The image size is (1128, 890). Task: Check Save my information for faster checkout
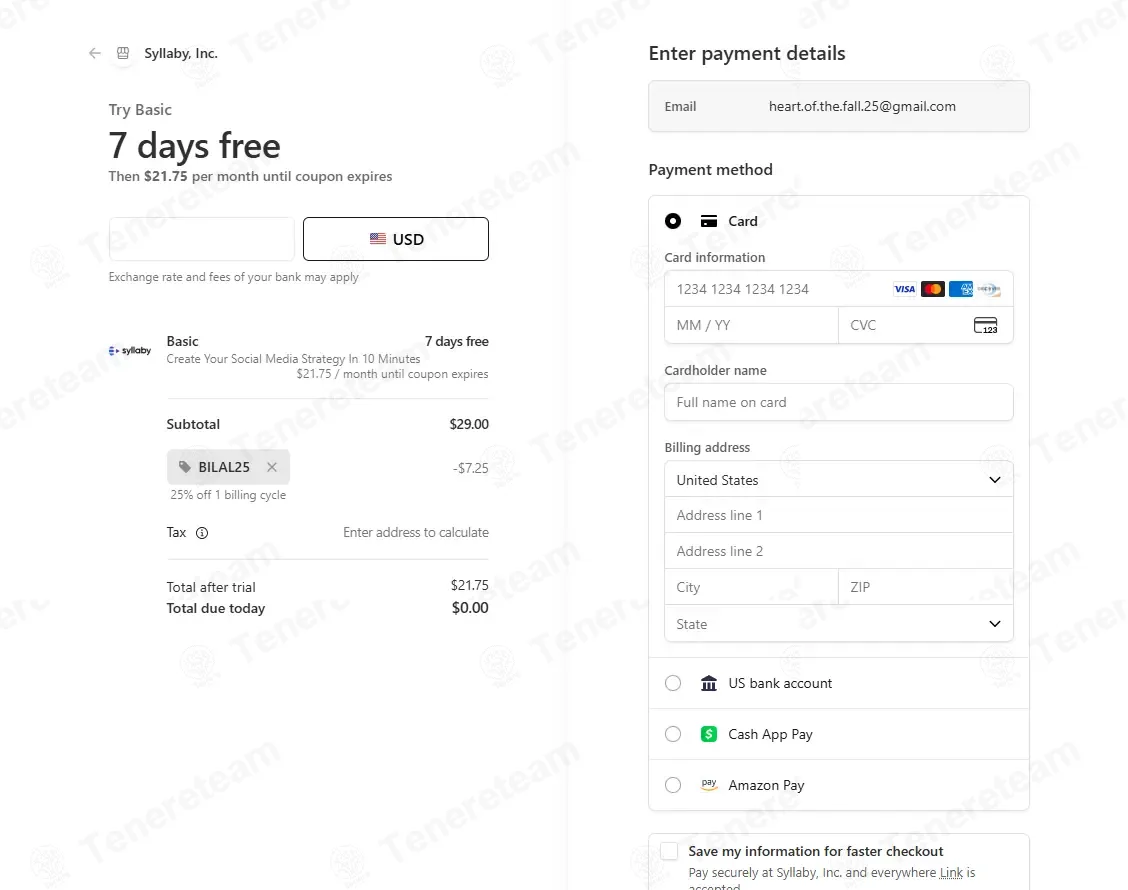point(669,851)
